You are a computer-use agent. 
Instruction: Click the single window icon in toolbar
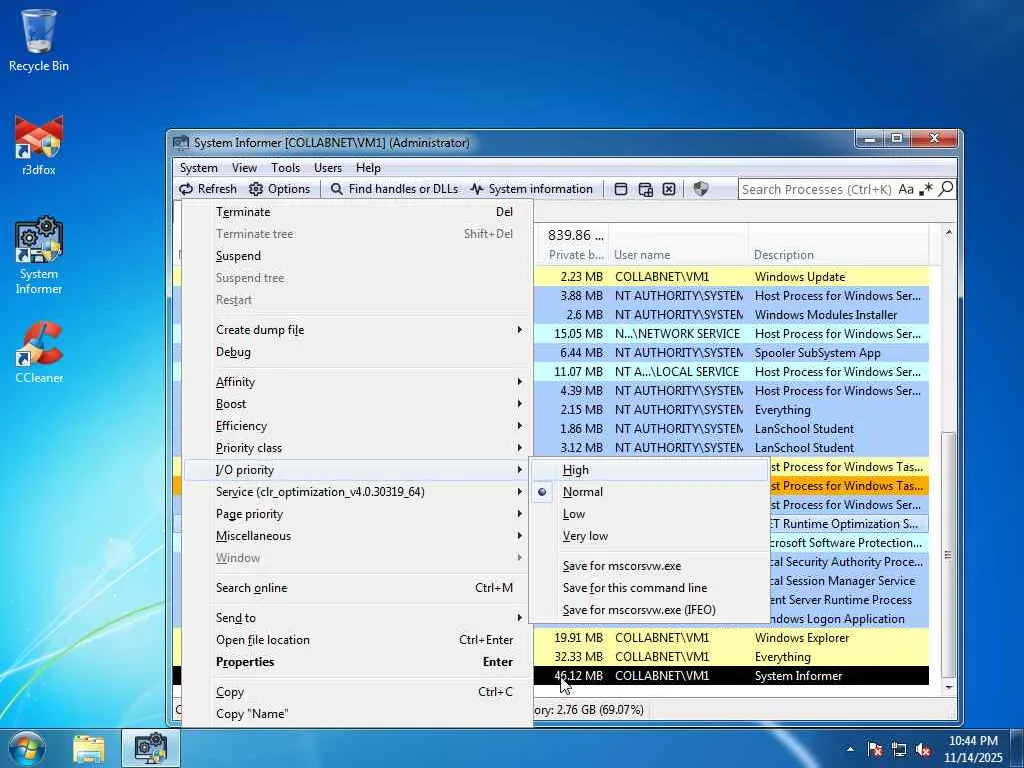coord(621,189)
